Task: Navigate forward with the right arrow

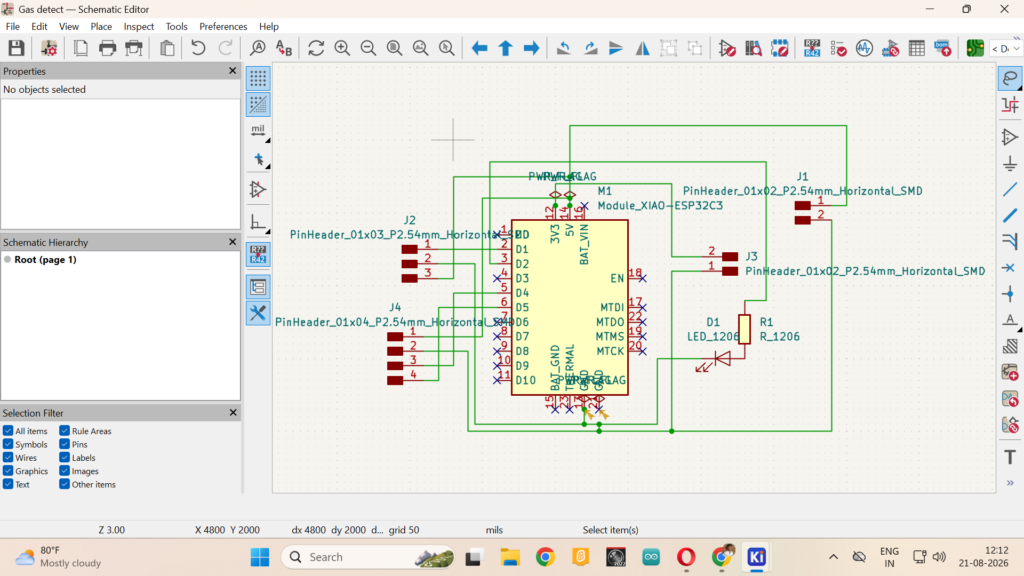Action: click(532, 48)
